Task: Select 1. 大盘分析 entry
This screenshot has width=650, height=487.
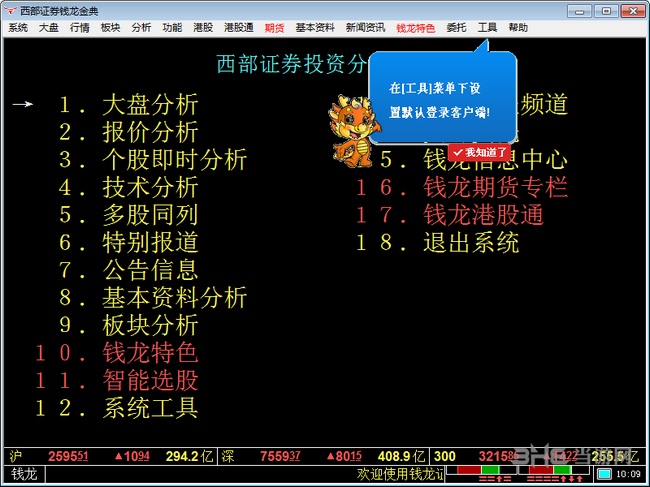Action: point(129,104)
